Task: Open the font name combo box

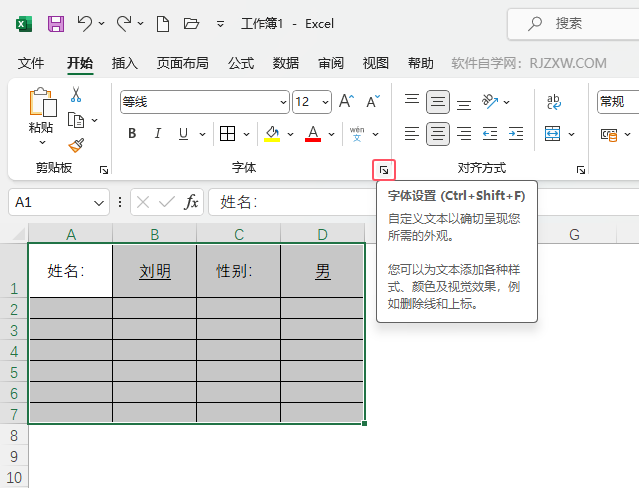Action: point(205,102)
